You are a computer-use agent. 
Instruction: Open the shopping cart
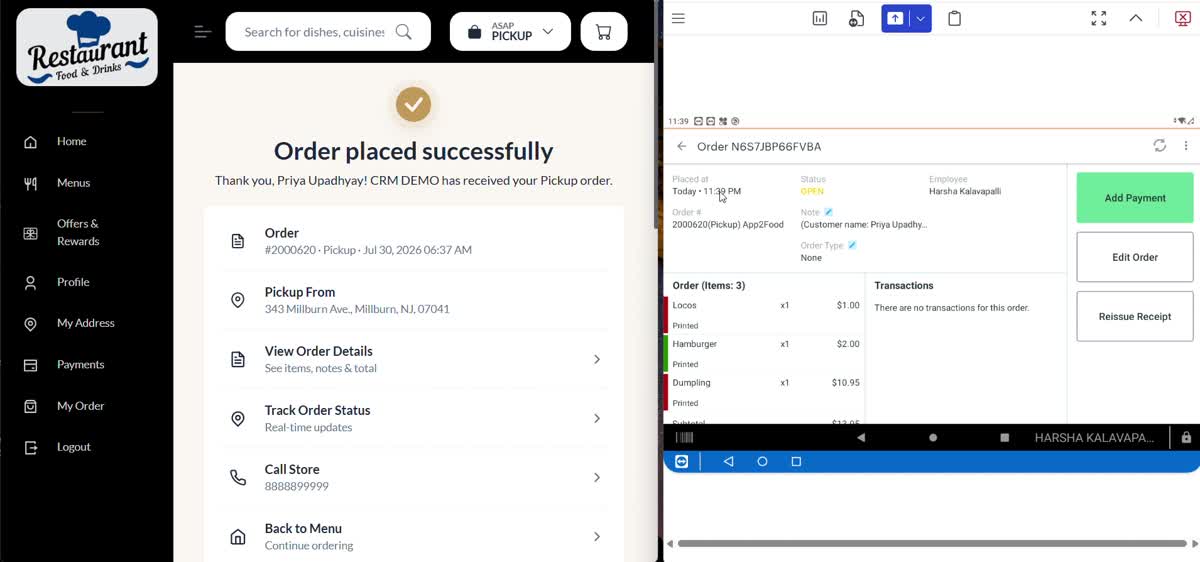[603, 32]
